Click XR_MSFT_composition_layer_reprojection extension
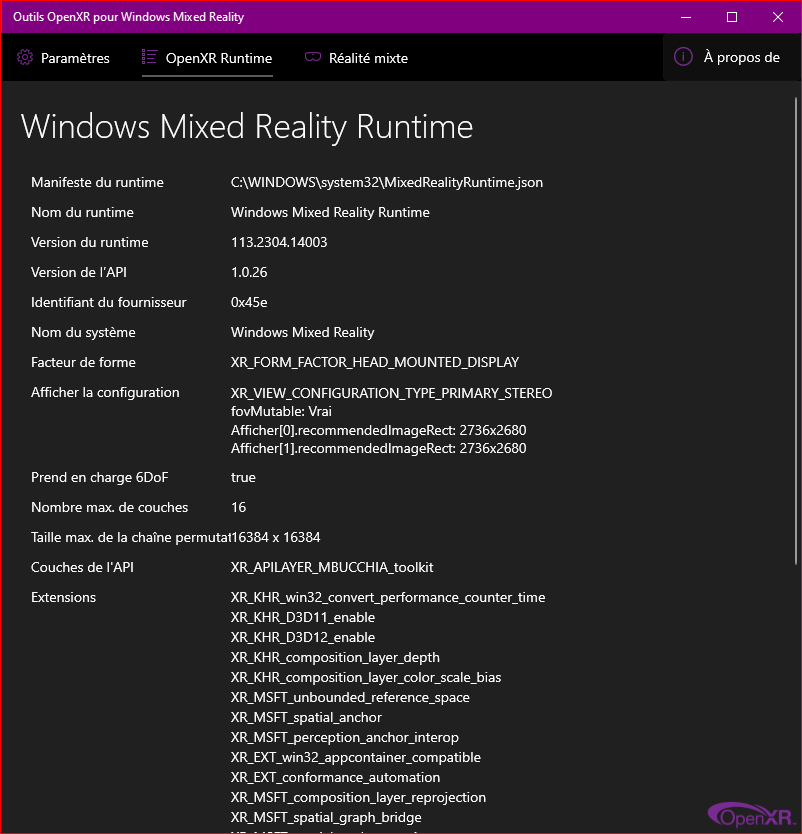 (x=358, y=798)
